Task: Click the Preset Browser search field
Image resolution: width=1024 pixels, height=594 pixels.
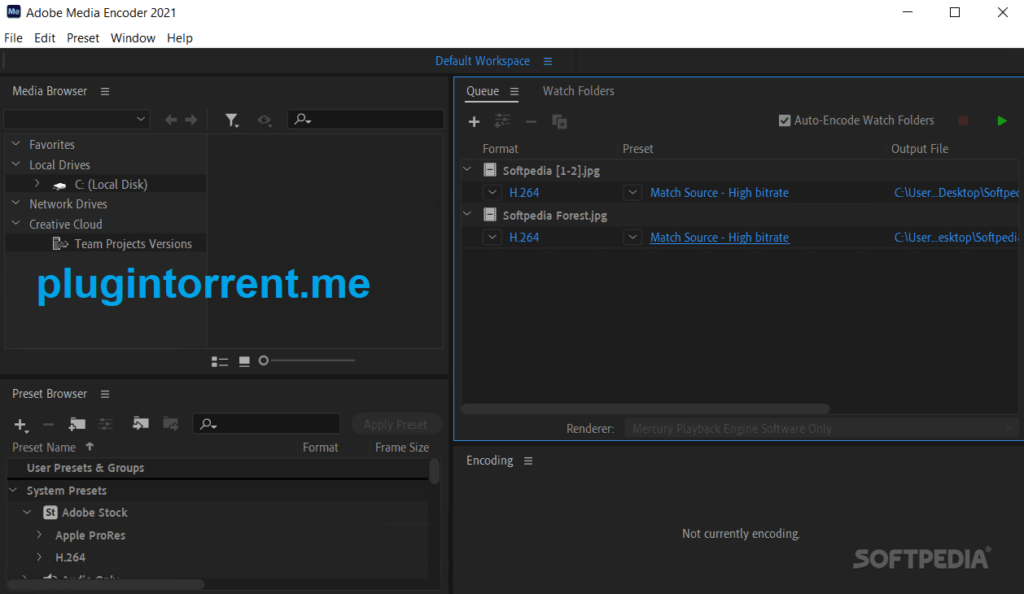Action: pos(267,424)
